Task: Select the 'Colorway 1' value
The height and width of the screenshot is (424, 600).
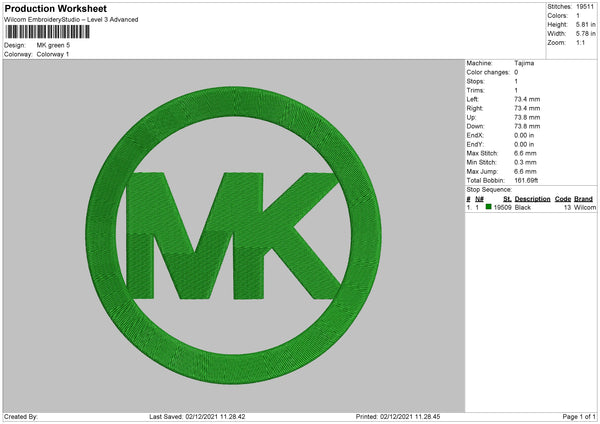Action: point(53,54)
